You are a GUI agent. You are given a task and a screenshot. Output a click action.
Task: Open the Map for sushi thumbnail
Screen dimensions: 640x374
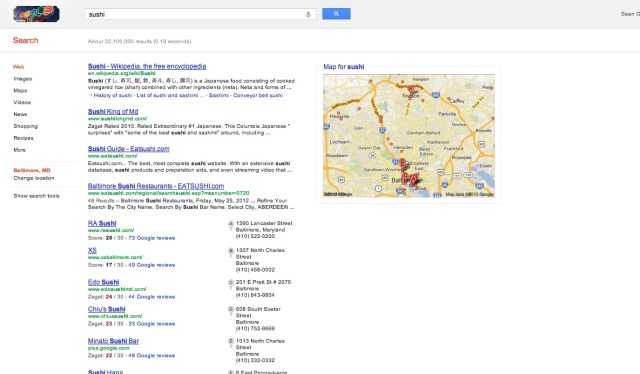409,136
